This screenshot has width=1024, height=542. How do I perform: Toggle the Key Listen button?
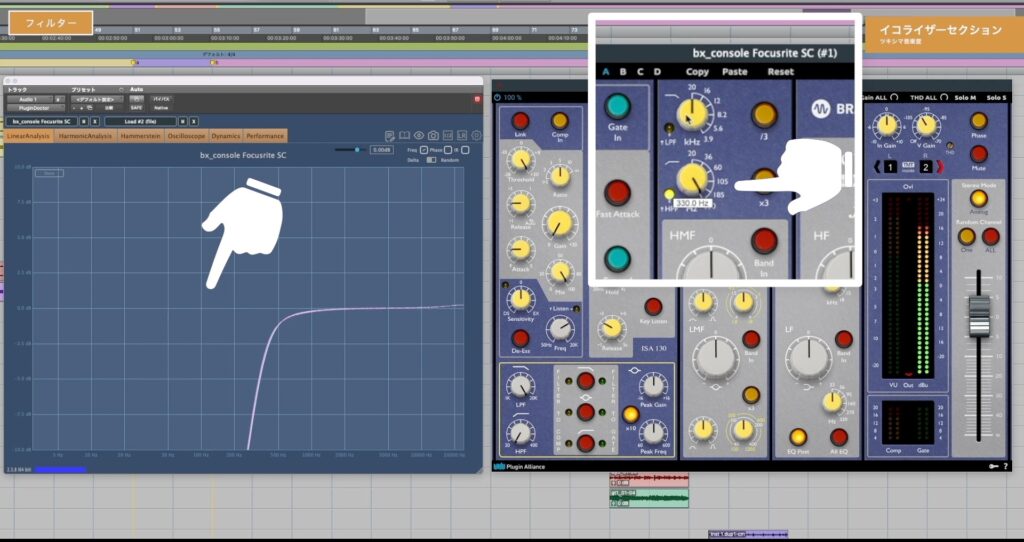pos(653,306)
